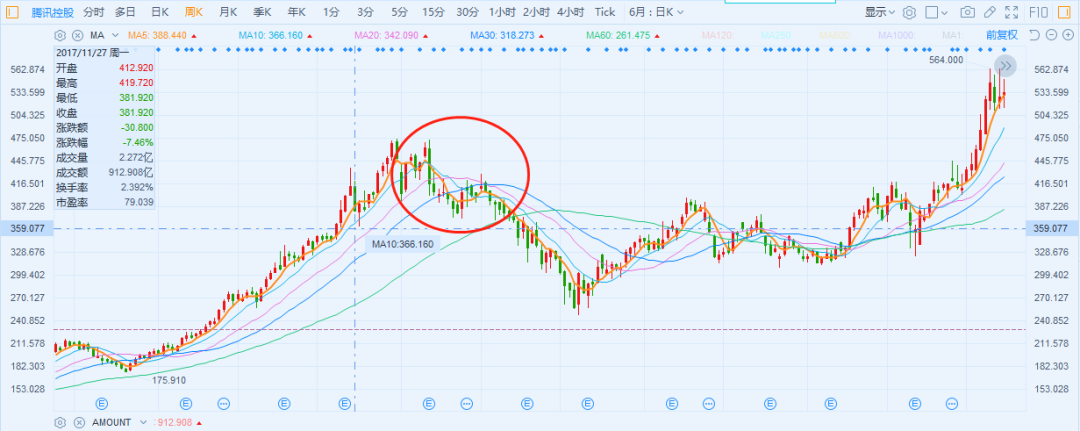Image resolution: width=1080 pixels, height=431 pixels.
Task: Open MA indicator settings gear
Action: [x=60, y=35]
